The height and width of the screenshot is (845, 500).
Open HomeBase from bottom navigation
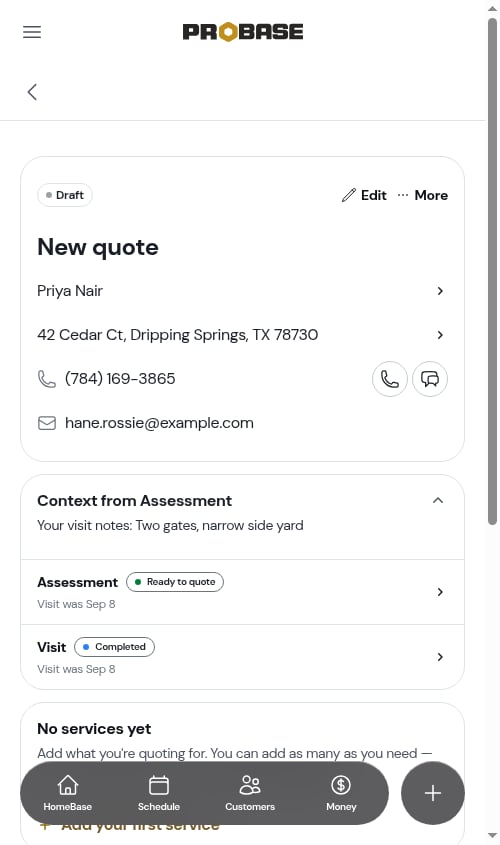tap(68, 793)
